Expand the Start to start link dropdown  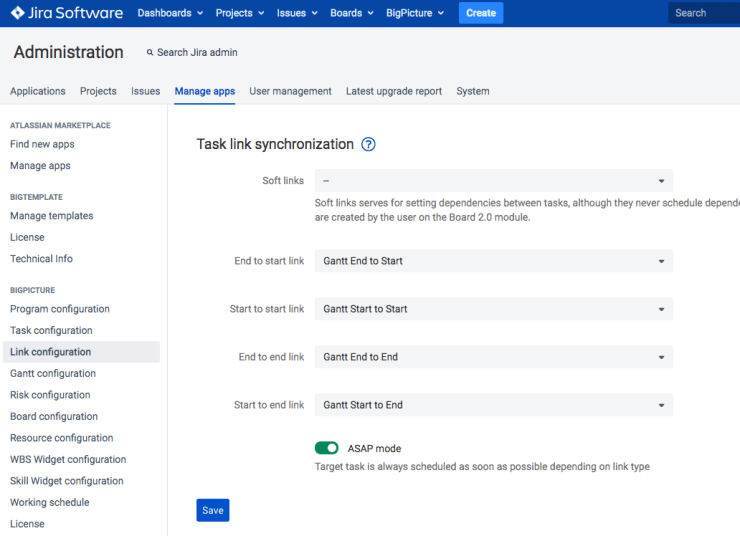pyautogui.click(x=493, y=309)
